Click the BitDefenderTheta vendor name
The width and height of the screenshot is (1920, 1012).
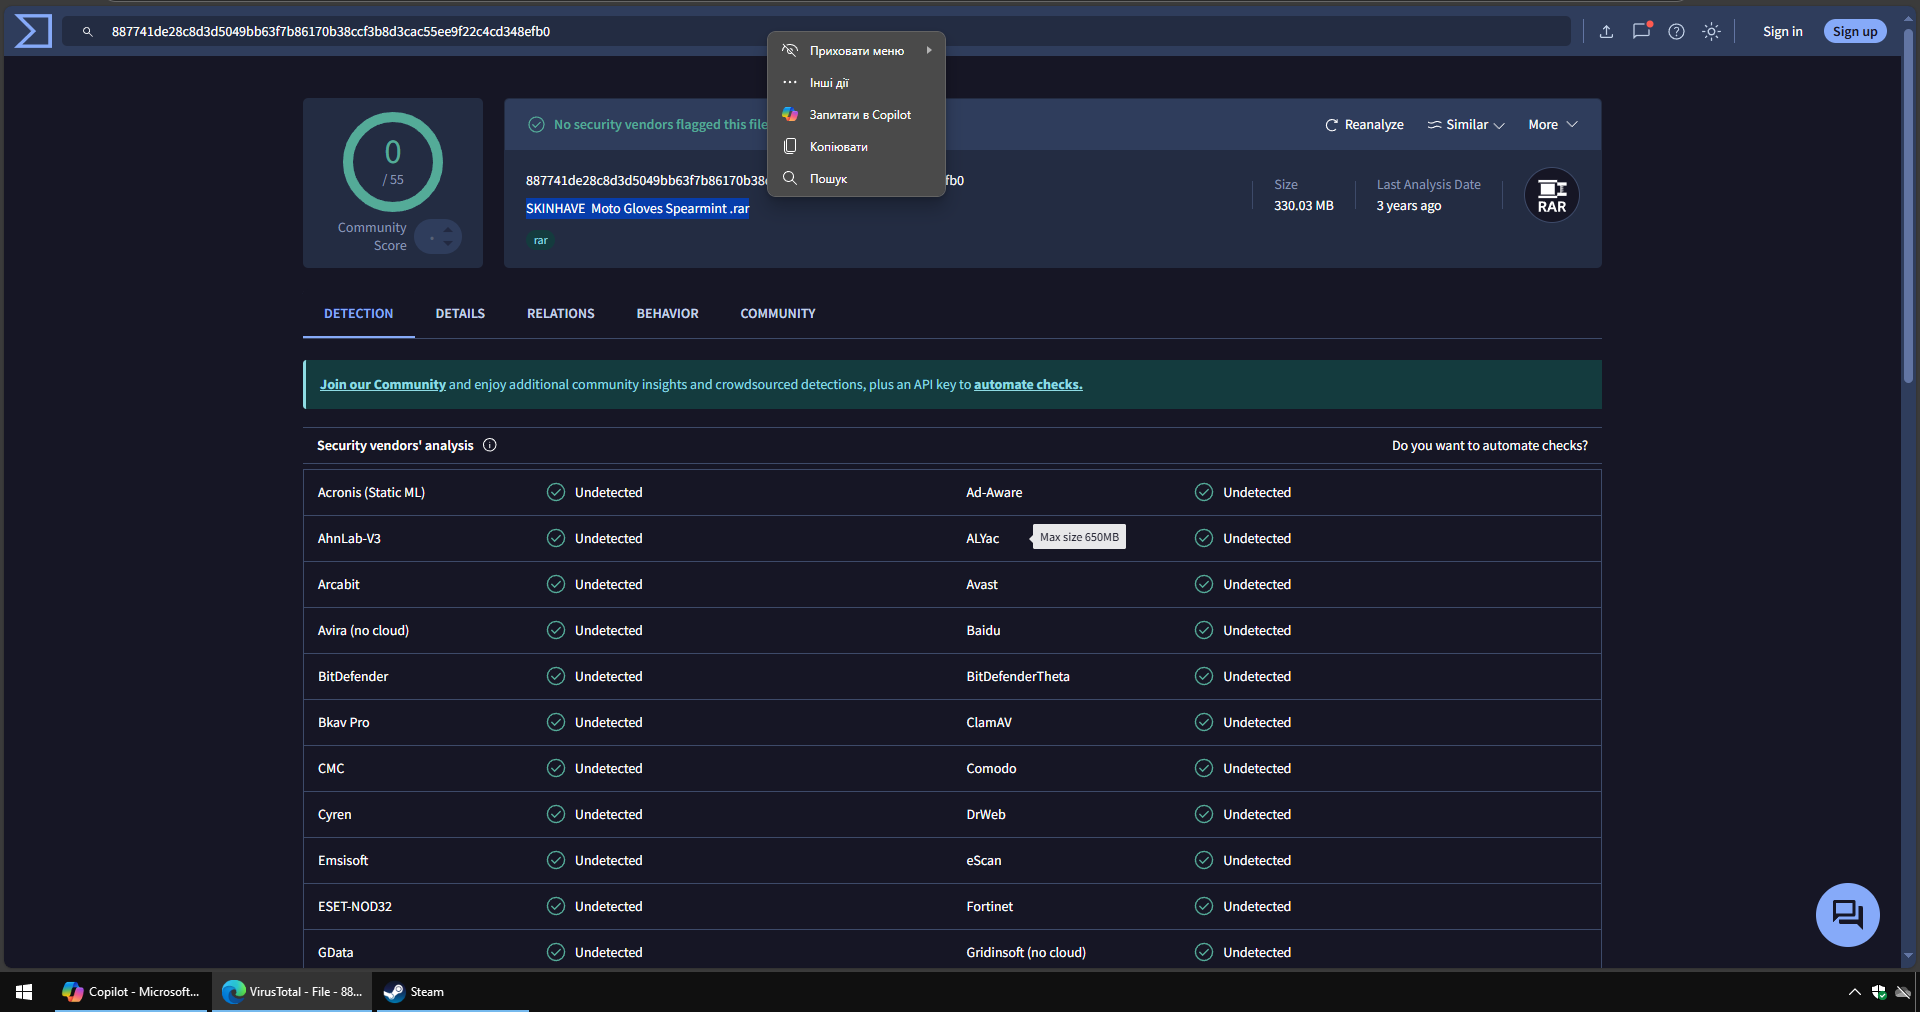(1018, 677)
